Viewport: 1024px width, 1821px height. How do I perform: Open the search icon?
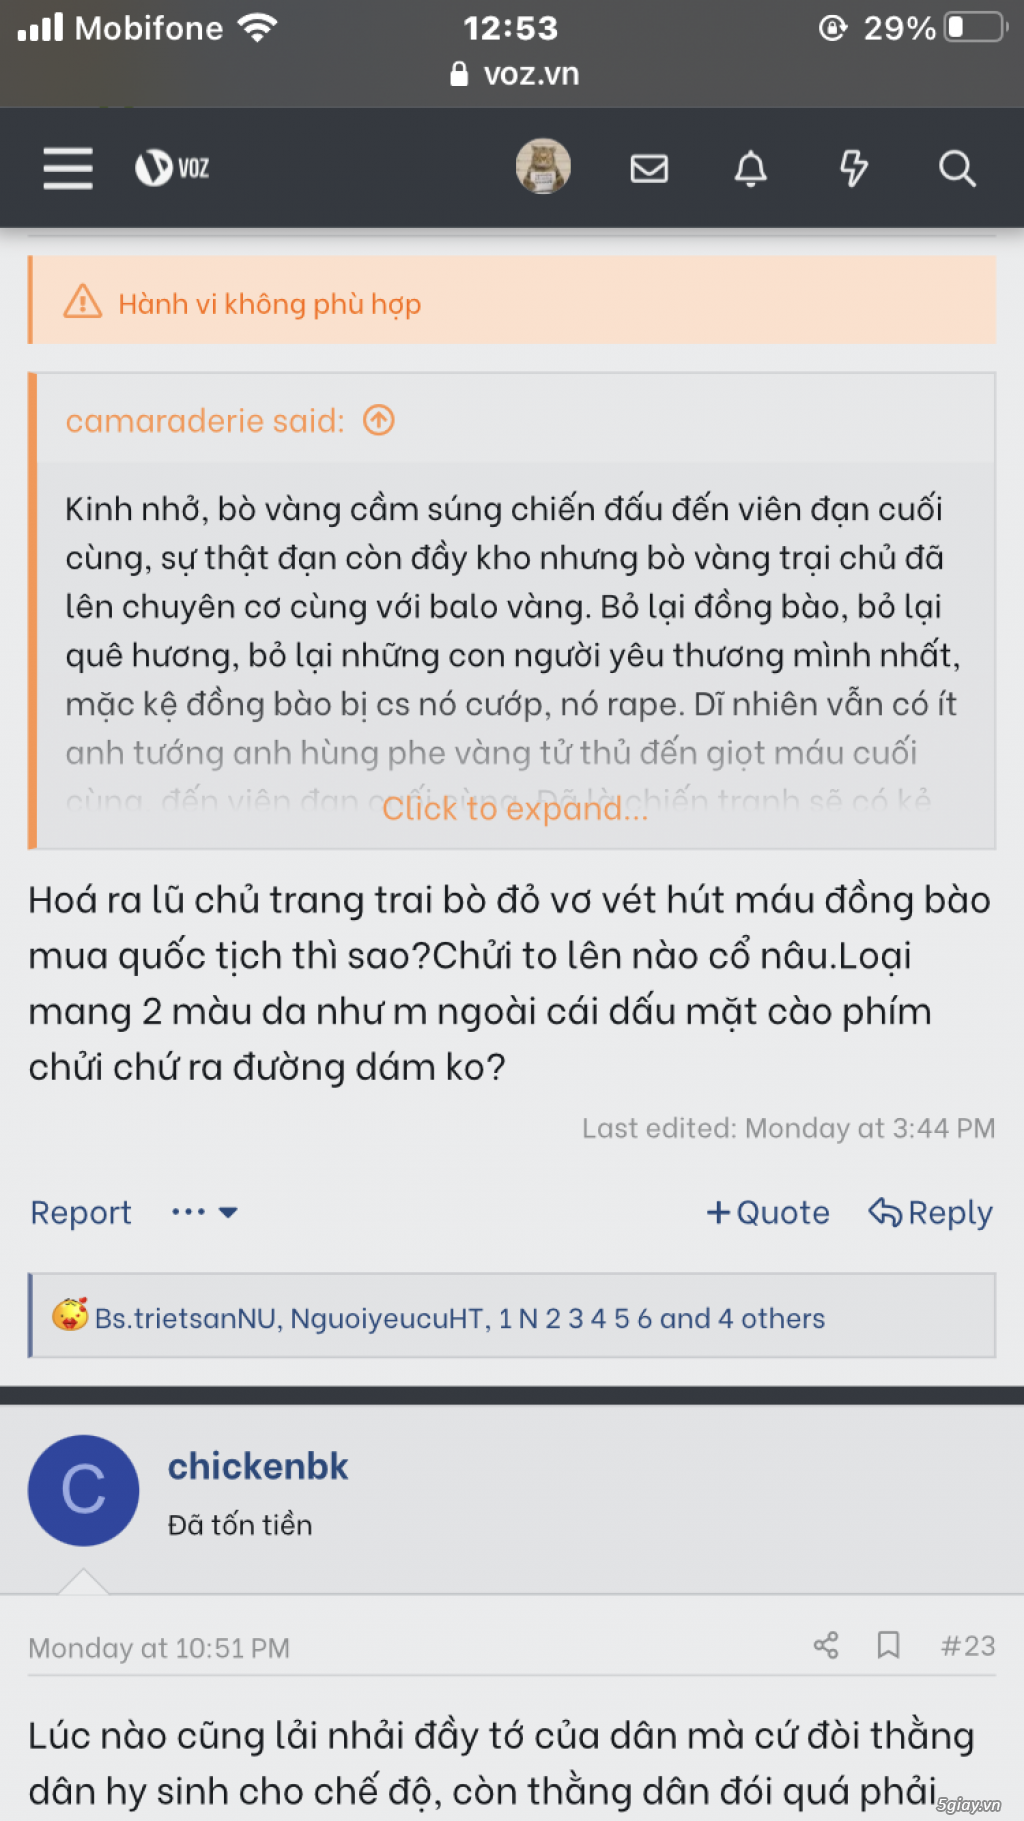957,168
